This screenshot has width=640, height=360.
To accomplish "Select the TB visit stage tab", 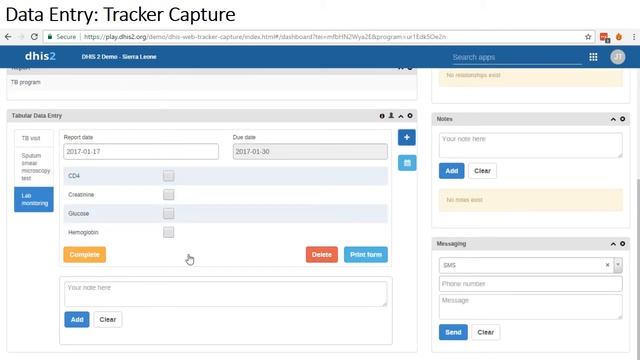I will tap(33, 138).
